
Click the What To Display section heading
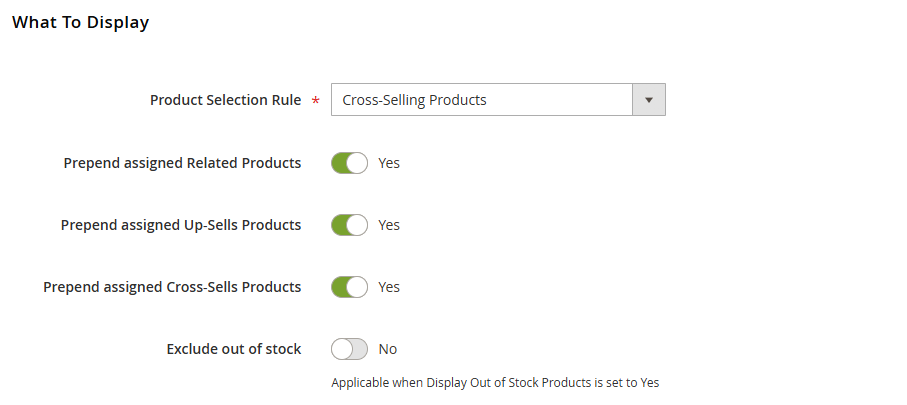coord(80,22)
